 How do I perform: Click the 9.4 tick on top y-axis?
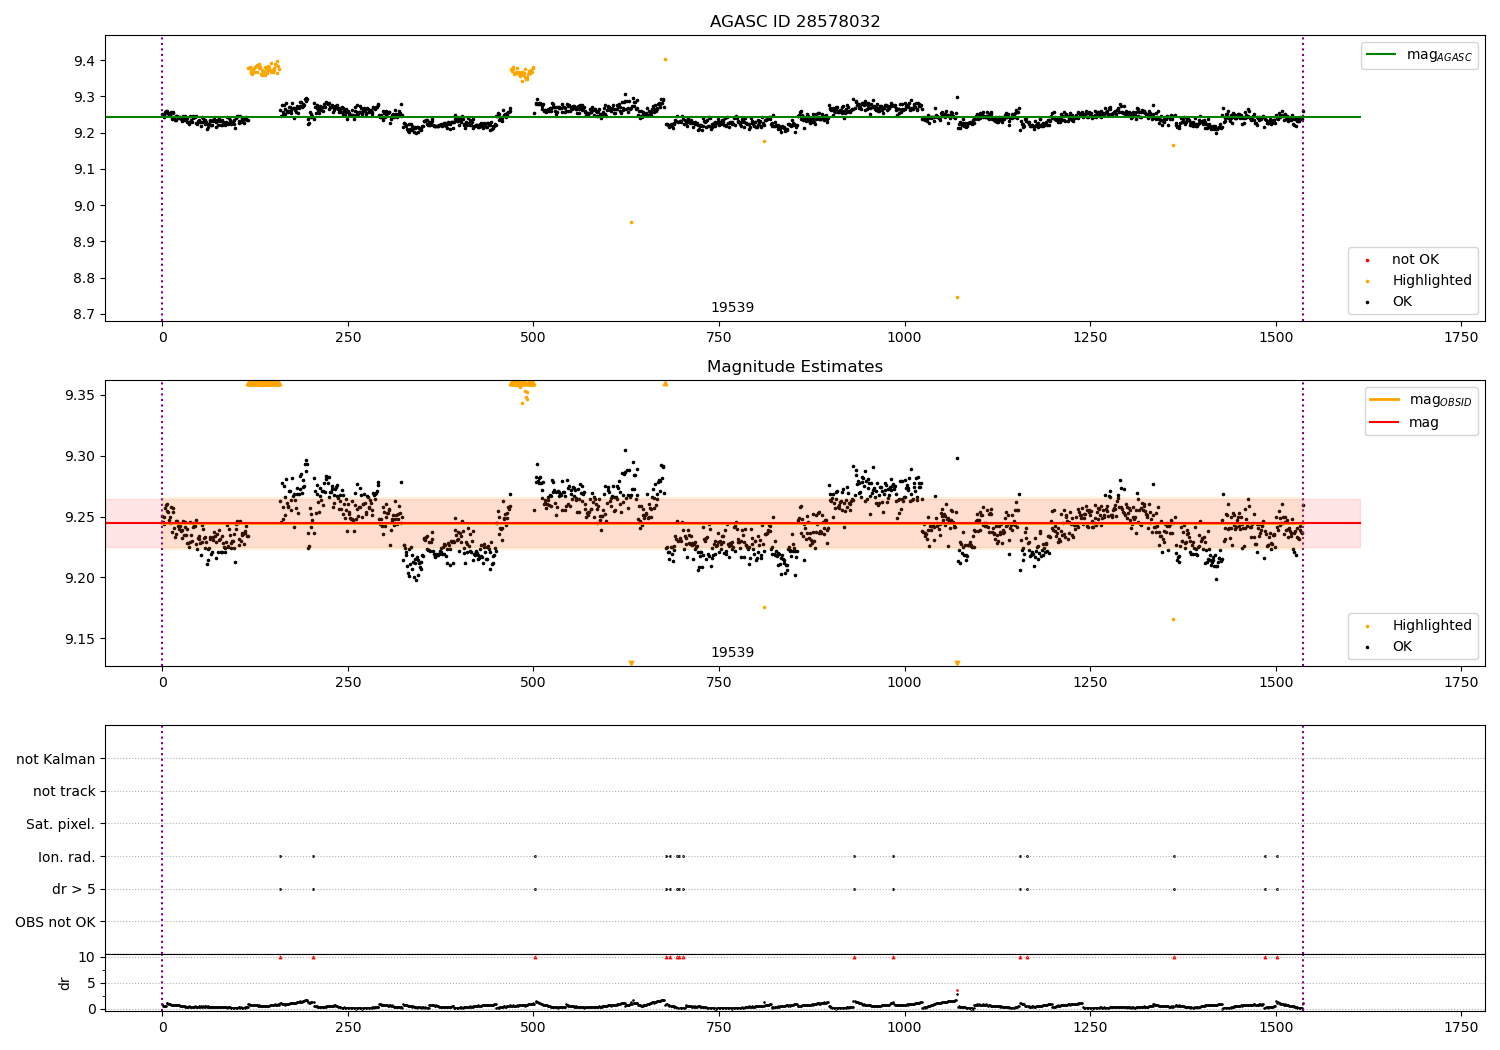tap(83, 61)
